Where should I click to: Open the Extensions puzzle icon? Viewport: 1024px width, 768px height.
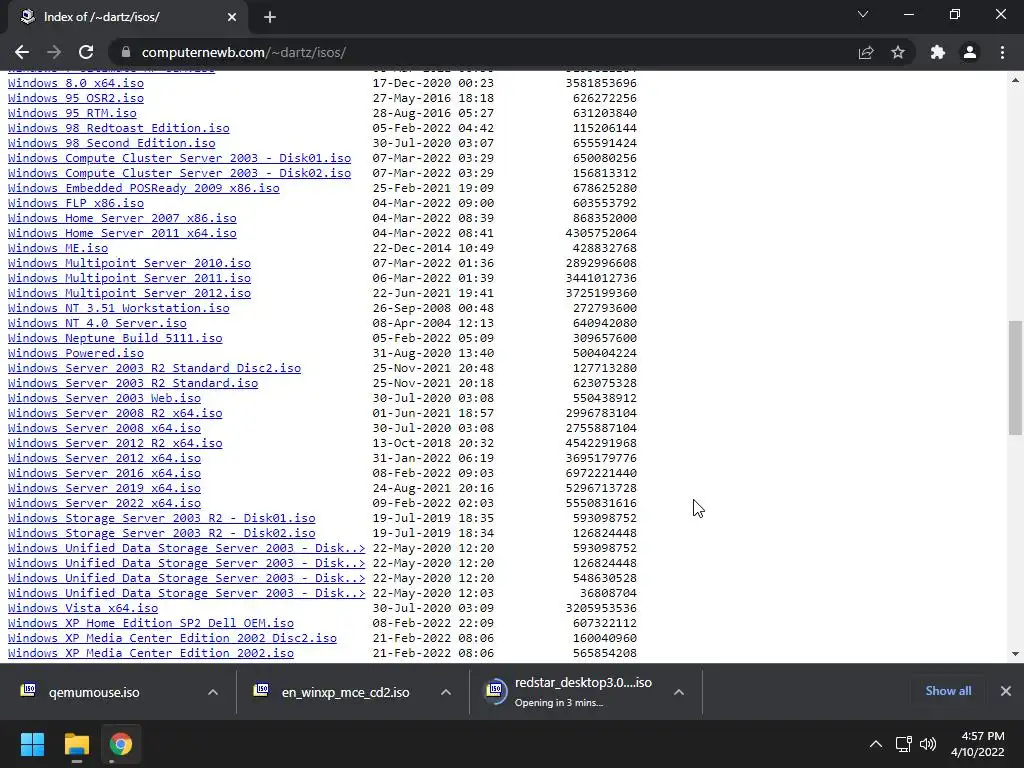(x=938, y=52)
